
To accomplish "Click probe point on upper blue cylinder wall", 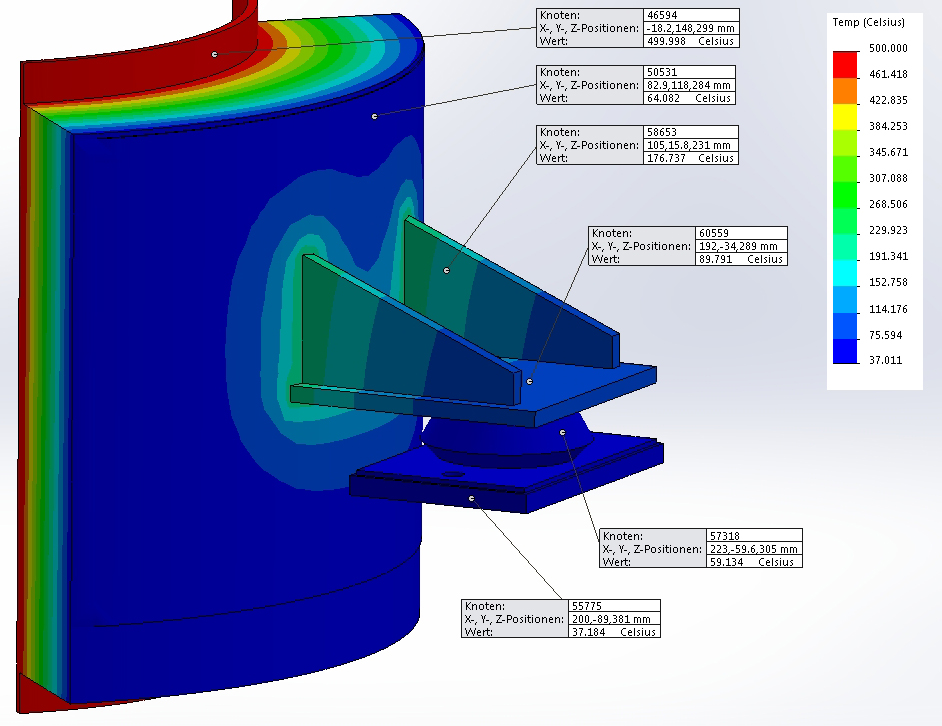I will 375,117.
